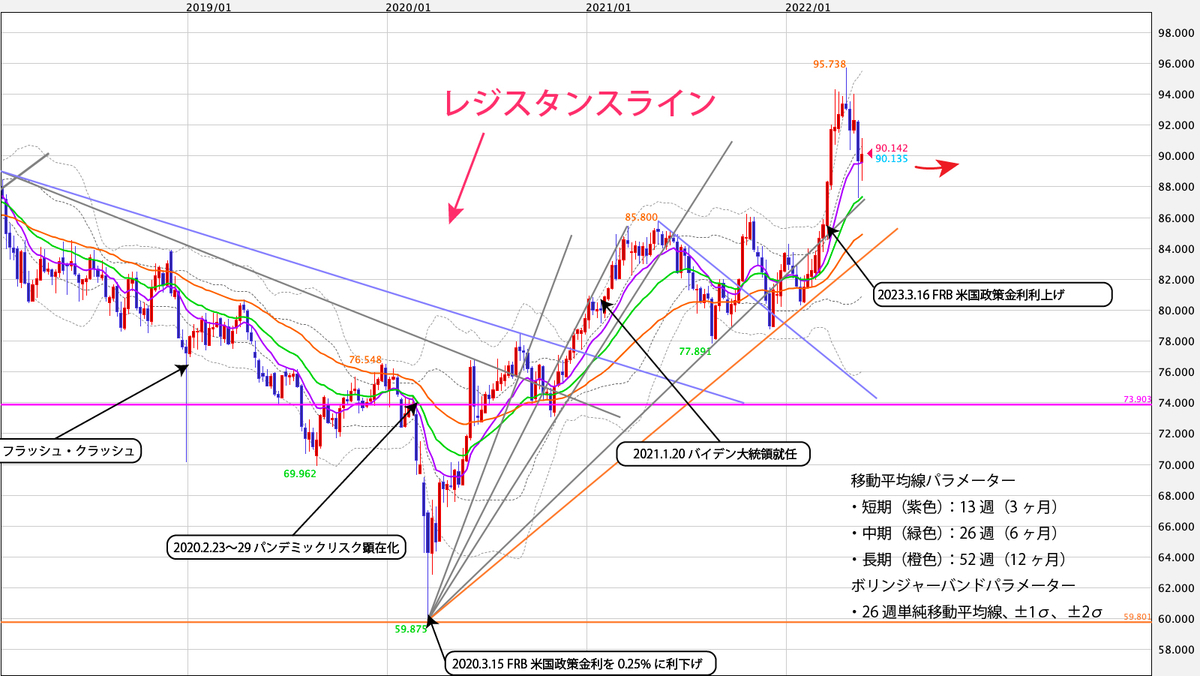
Task: Click the 98.000 price axis label
Action: 1175,32
